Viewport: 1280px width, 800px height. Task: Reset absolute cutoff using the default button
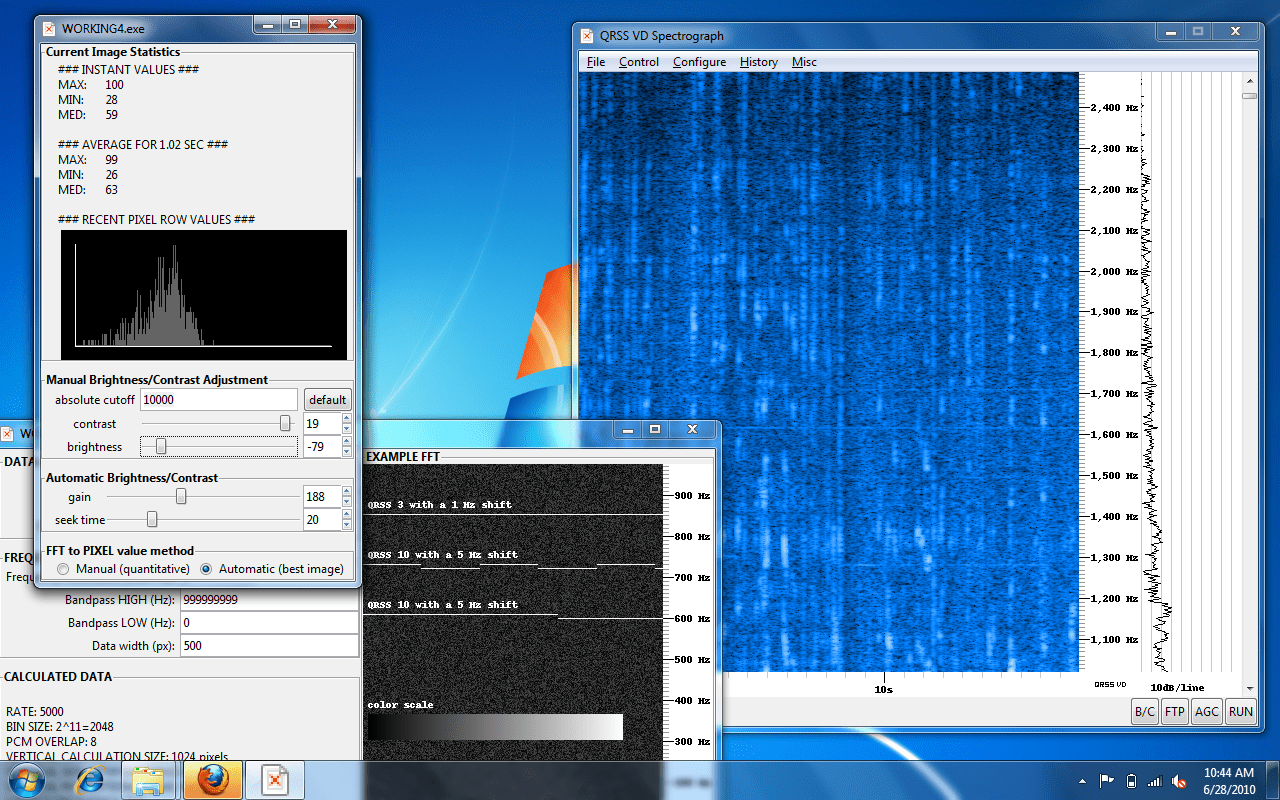(x=327, y=398)
